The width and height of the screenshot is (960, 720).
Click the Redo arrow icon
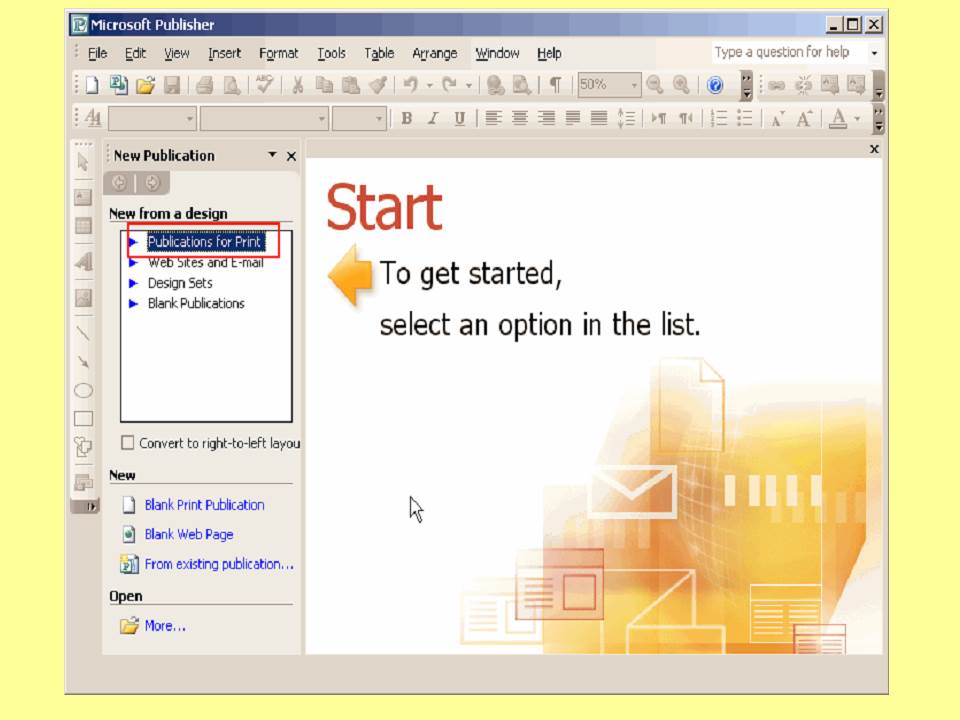[449, 84]
